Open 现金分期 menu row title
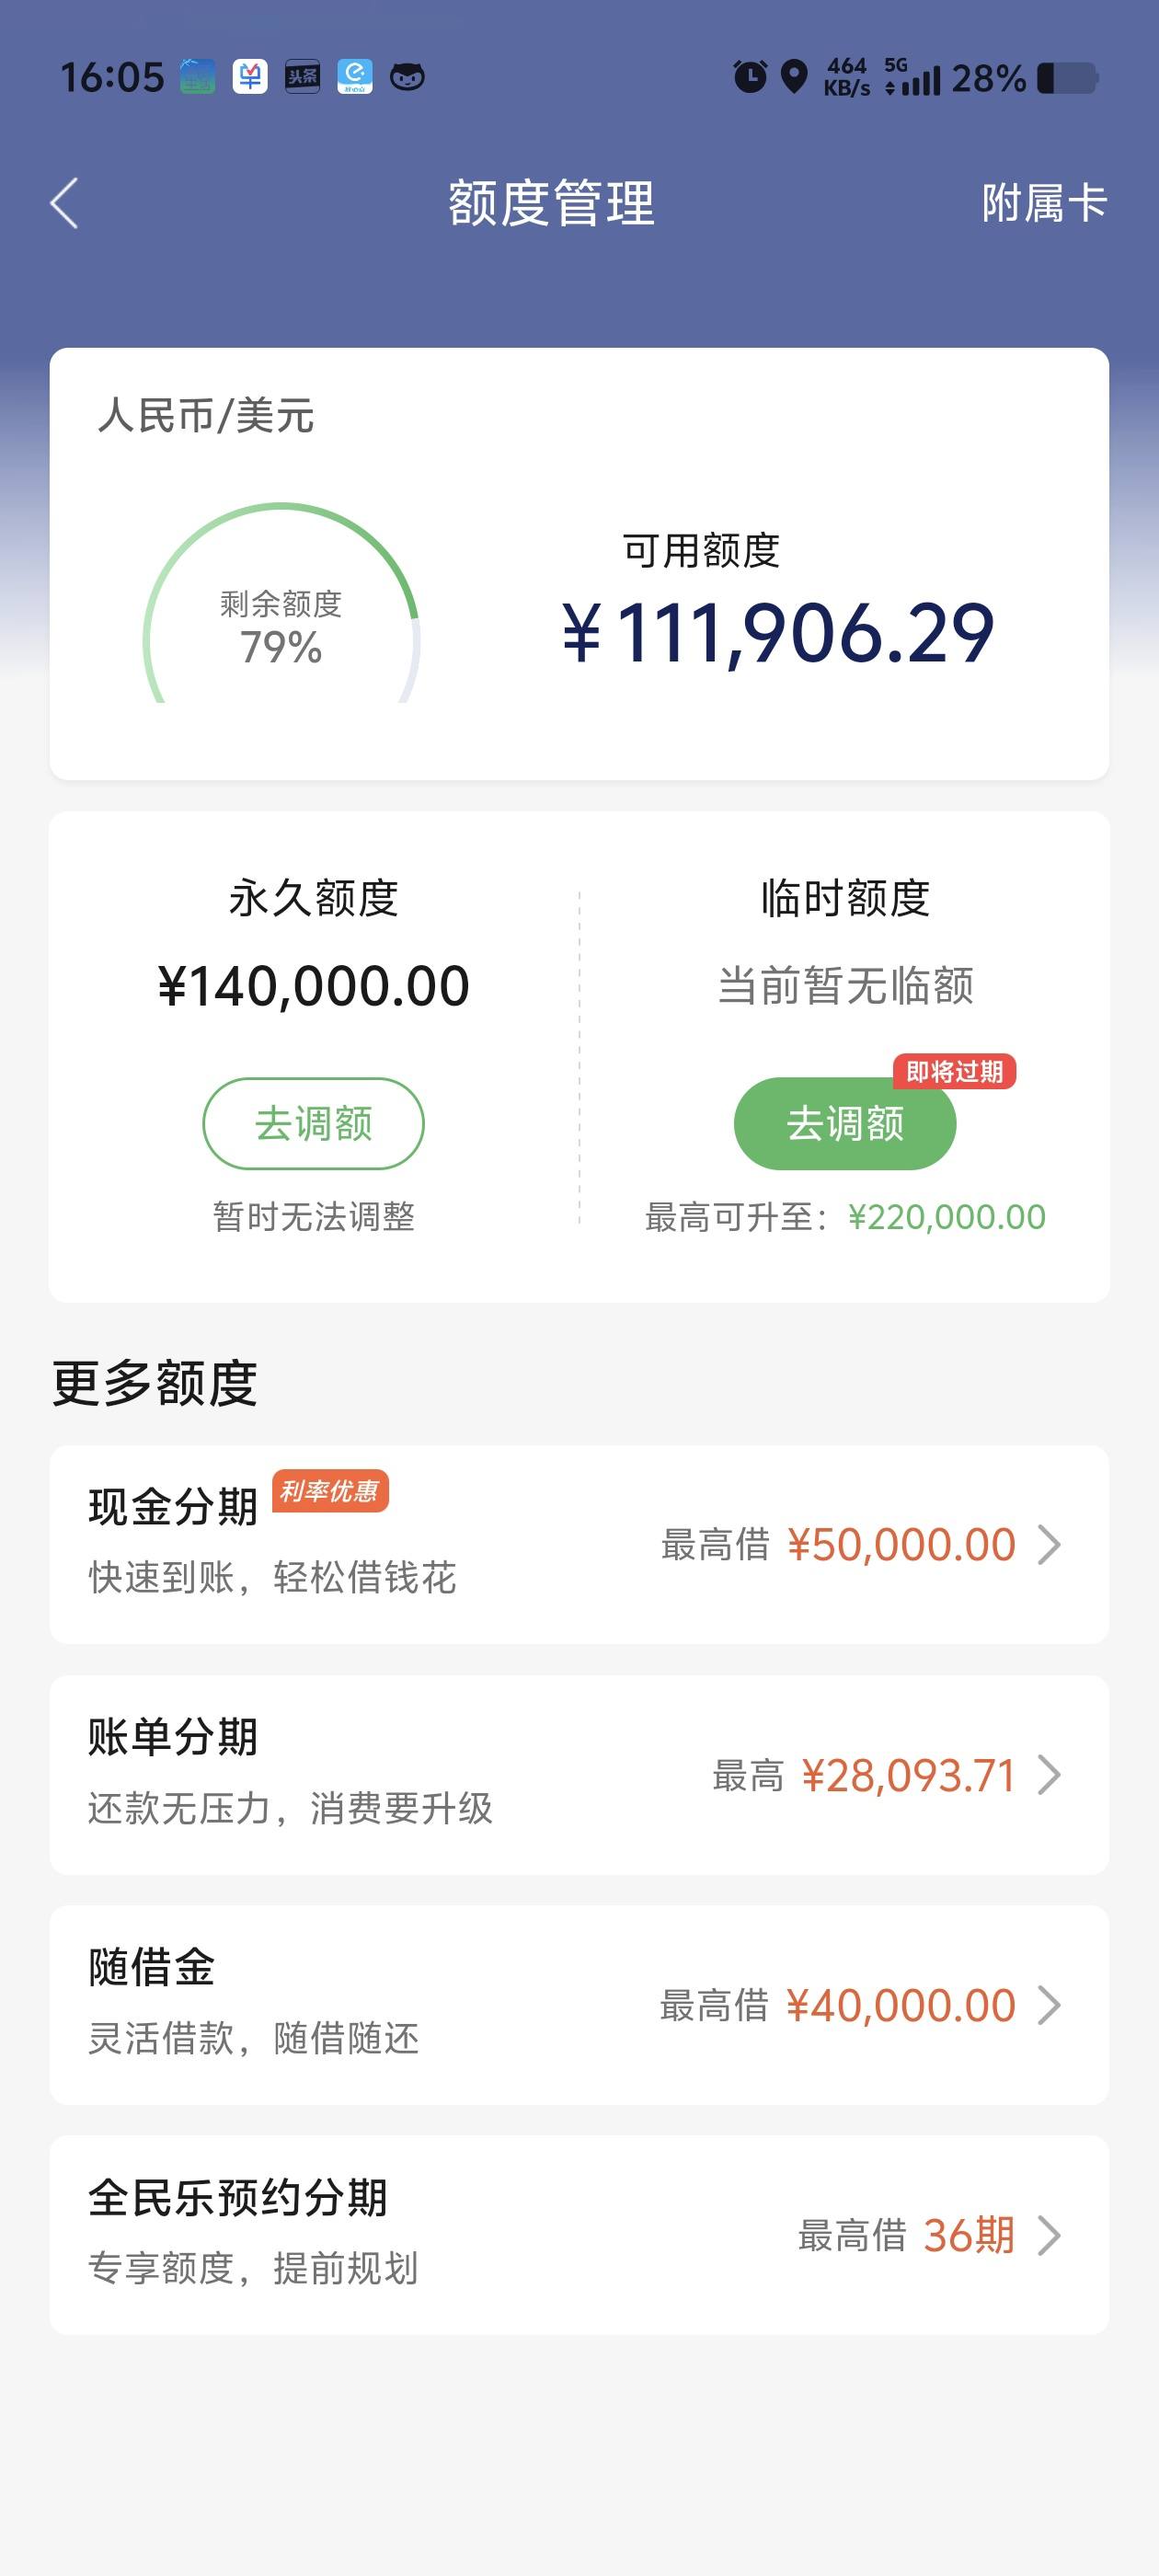Image resolution: width=1159 pixels, height=2576 pixels. (173, 1506)
